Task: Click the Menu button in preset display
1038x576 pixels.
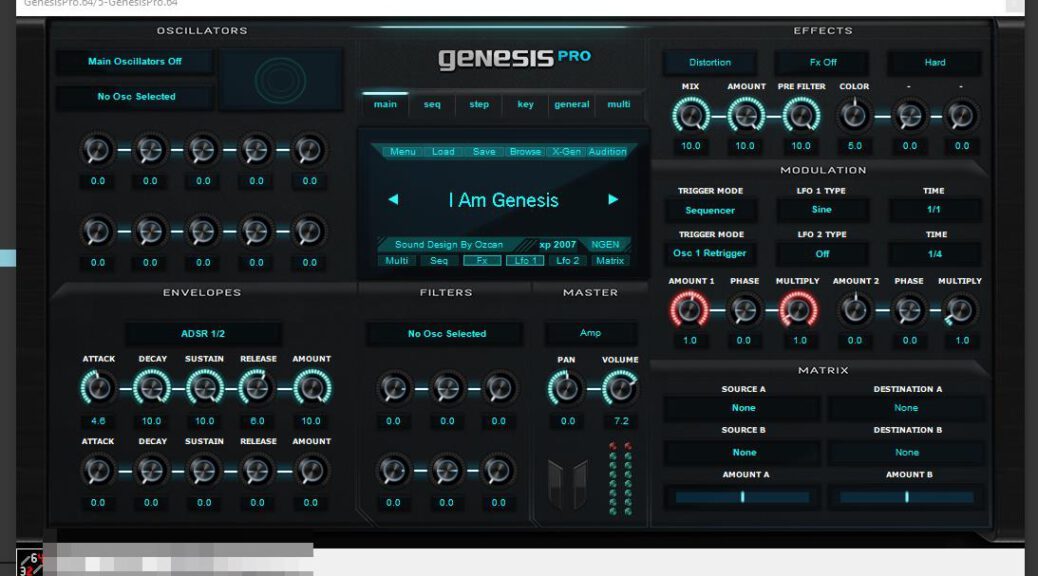Action: 402,152
